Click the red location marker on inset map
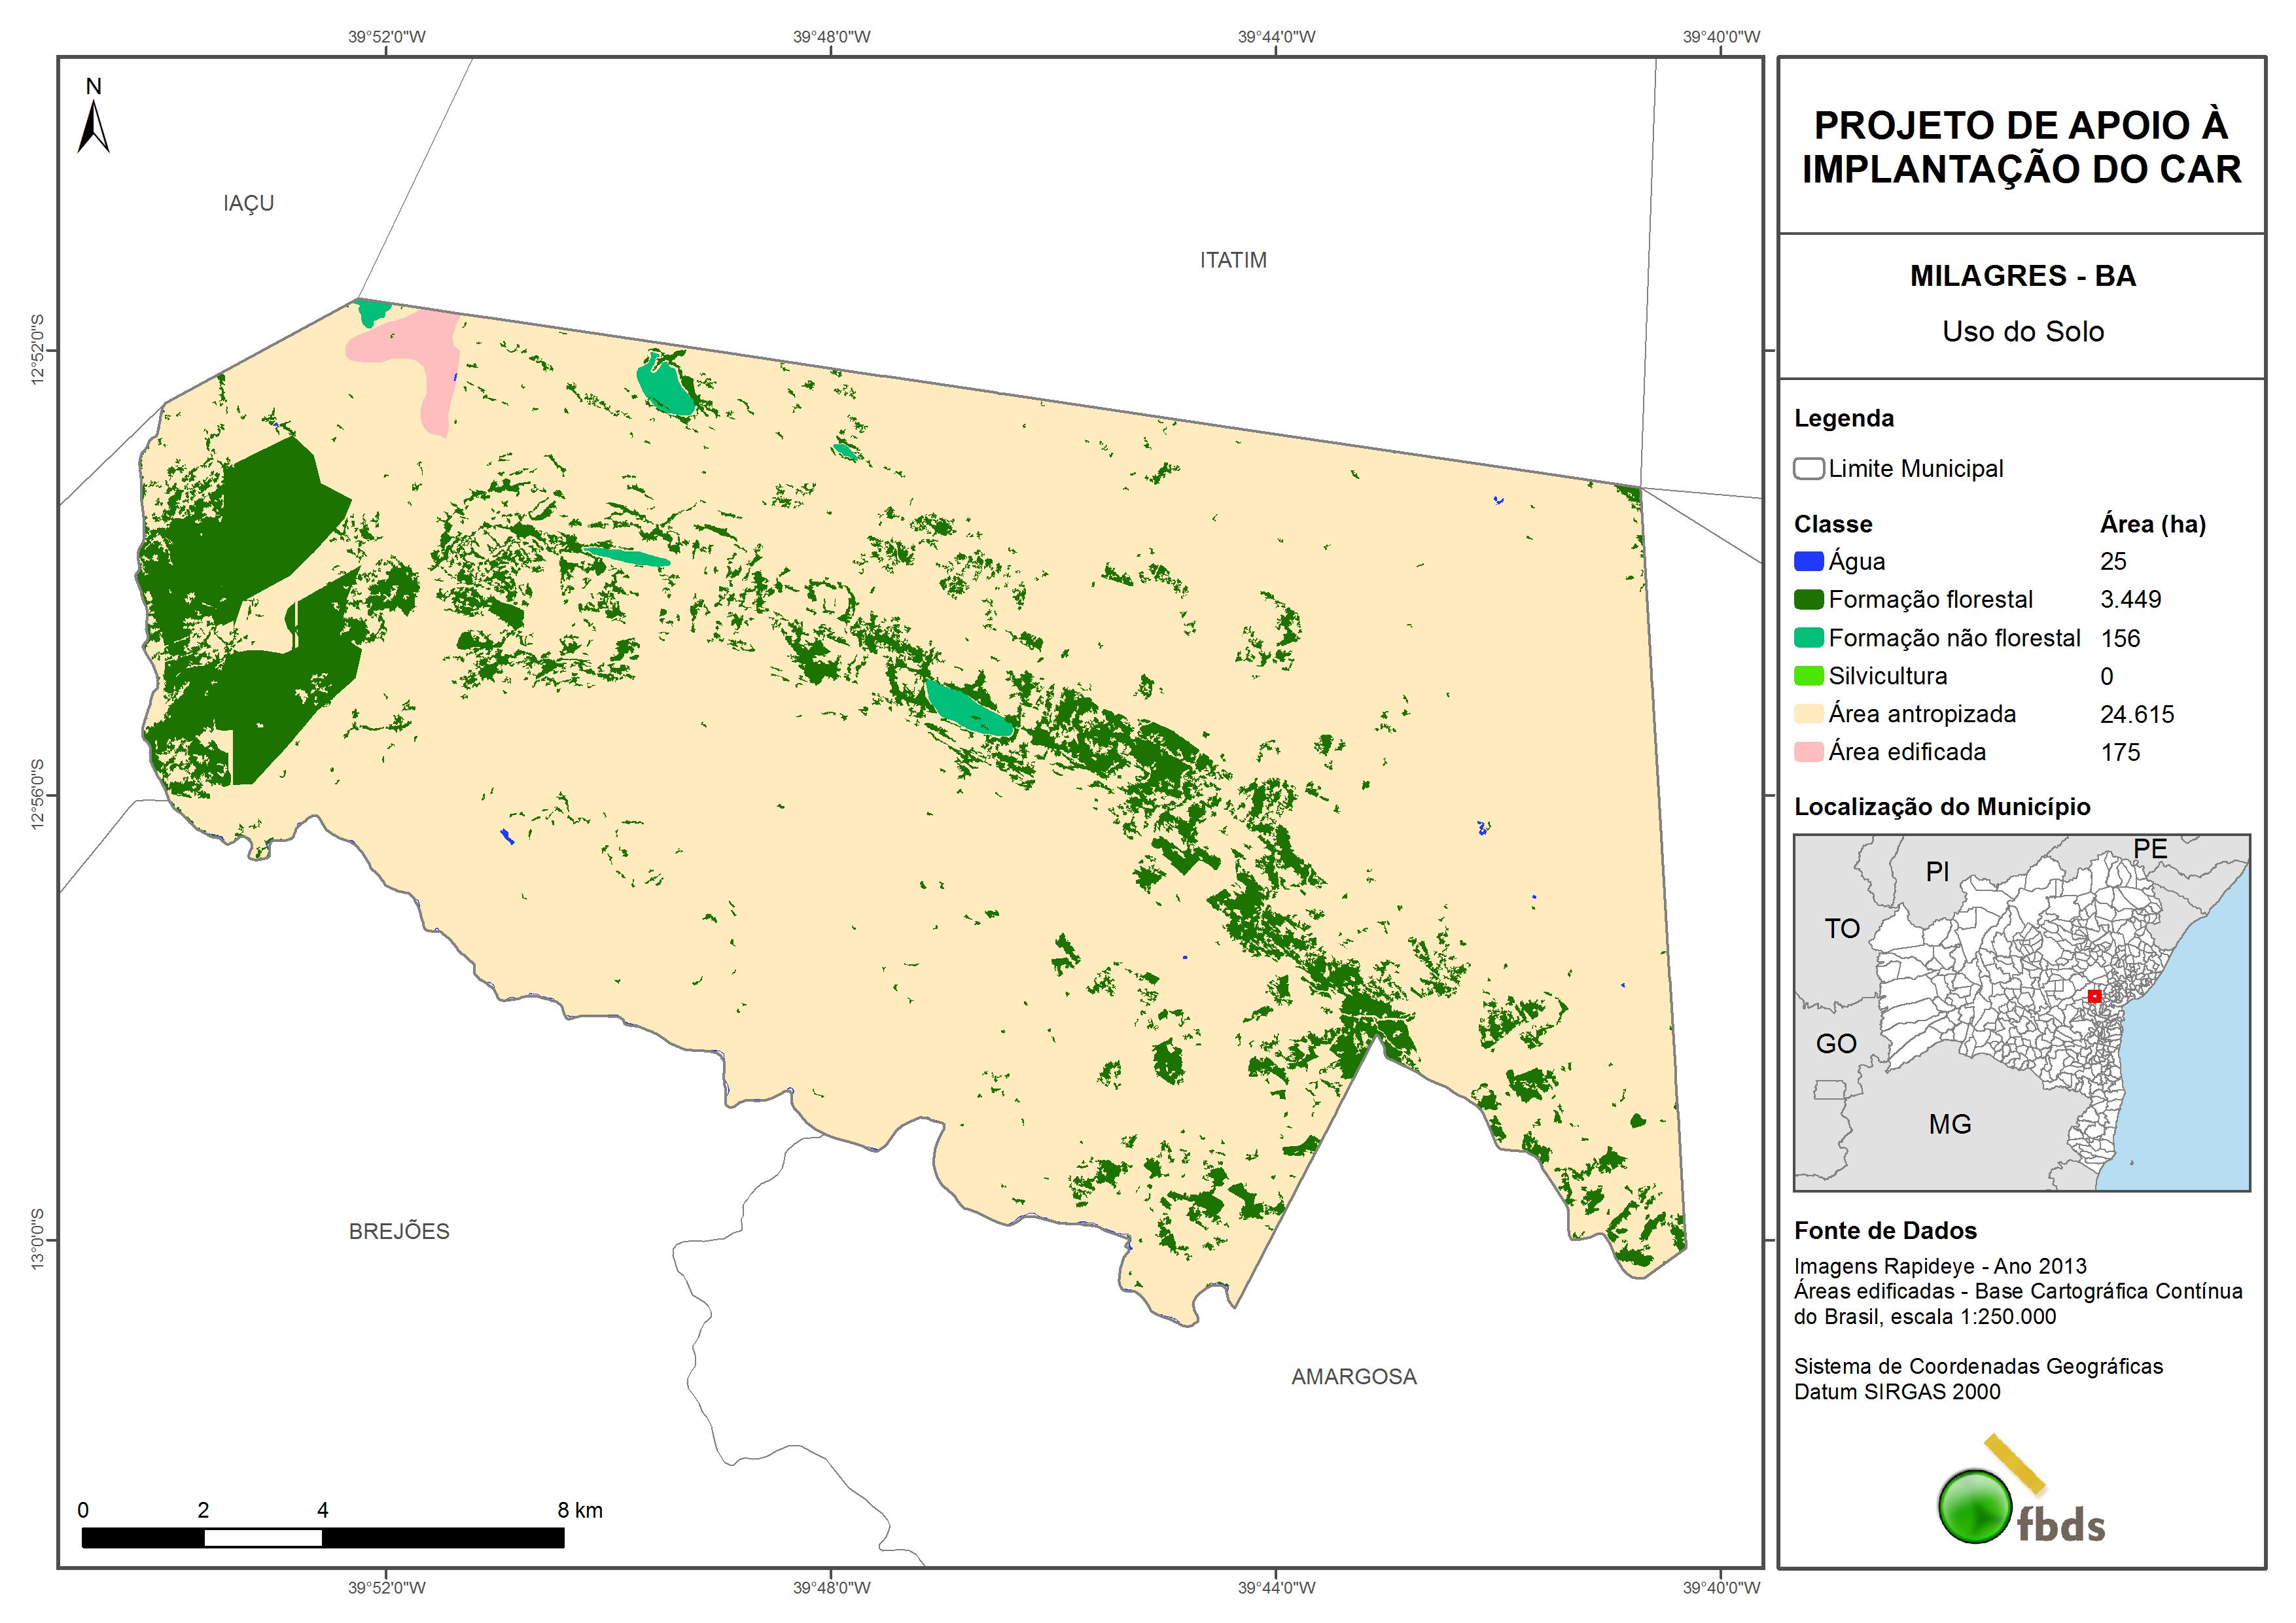The height and width of the screenshot is (1623, 2296). tap(2094, 996)
